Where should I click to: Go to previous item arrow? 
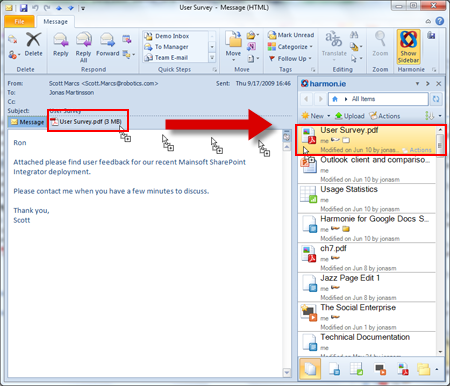click(59, 8)
